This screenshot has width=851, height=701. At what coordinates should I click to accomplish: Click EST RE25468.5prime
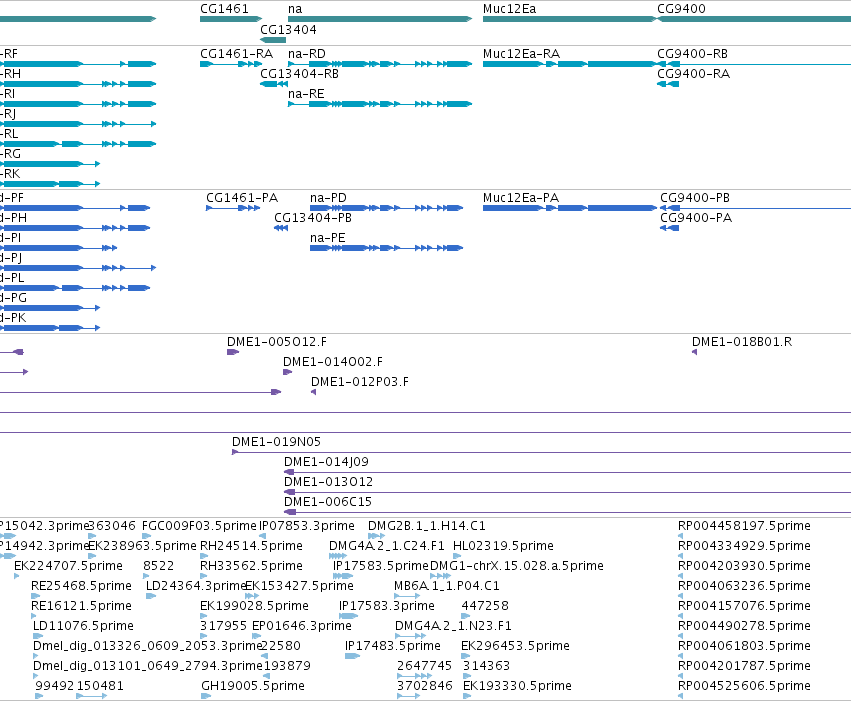click(81, 586)
